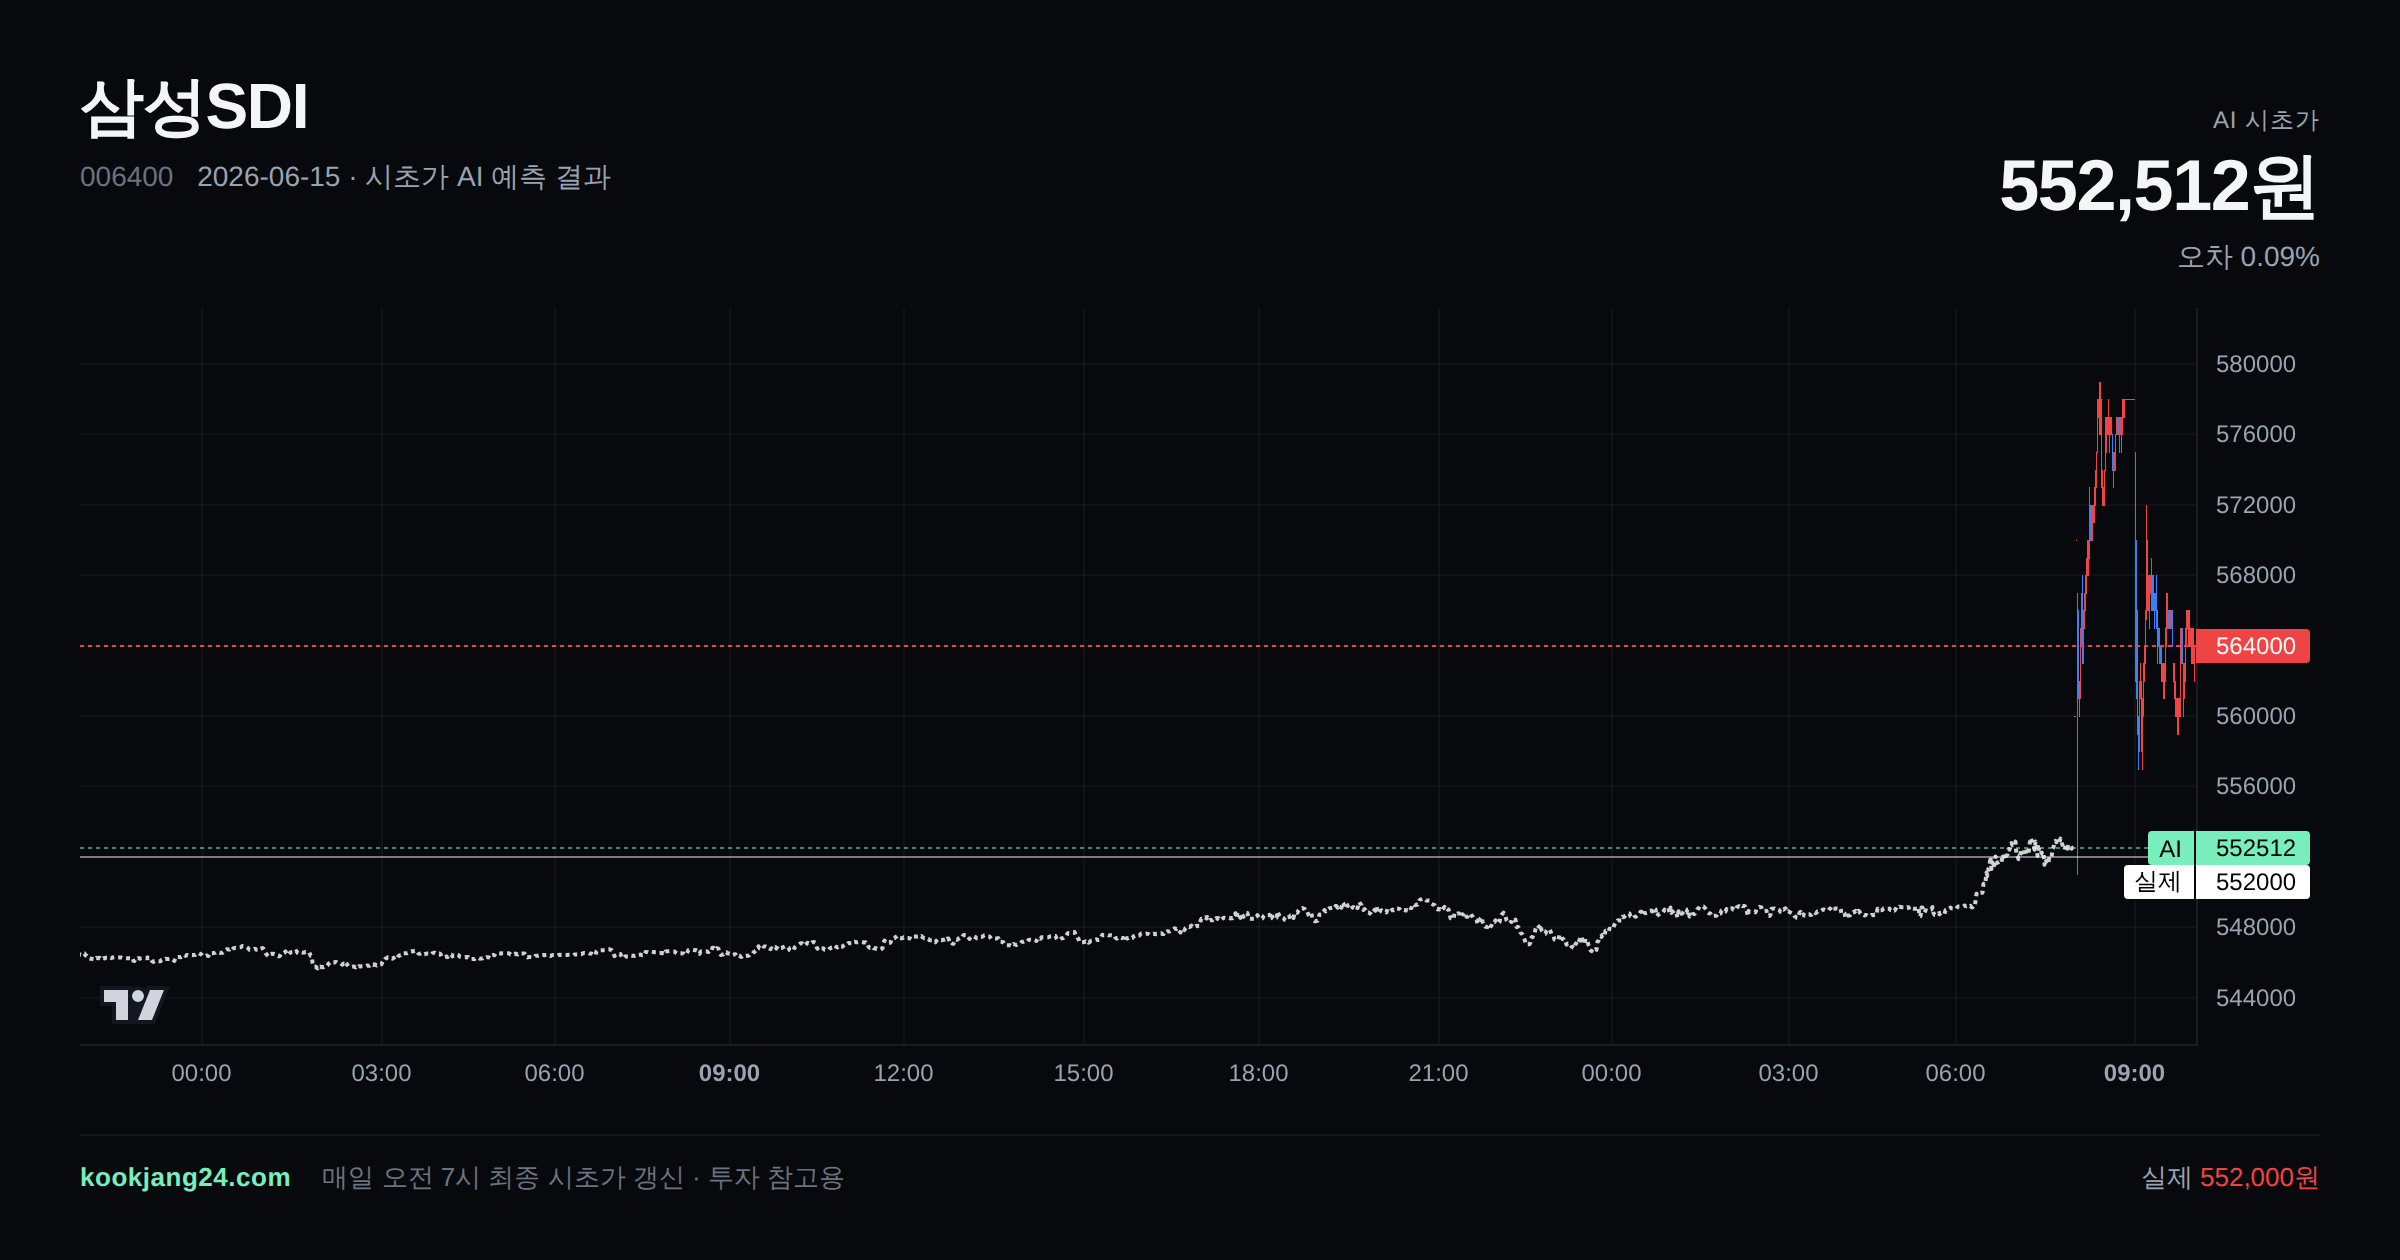Click the 15:00 time axis label
This screenshot has height=1260, width=2400.
pyautogui.click(x=1083, y=1073)
